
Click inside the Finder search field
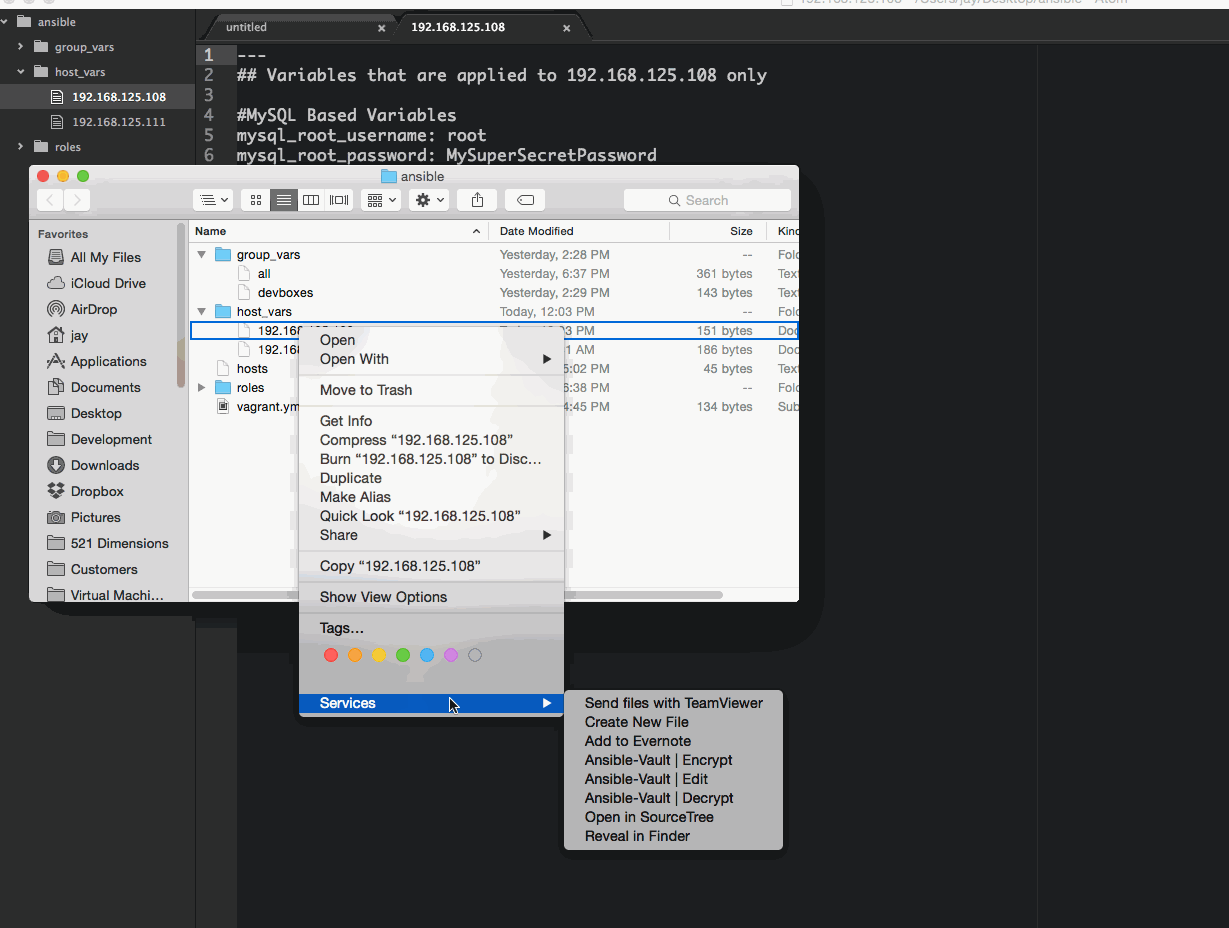(707, 199)
